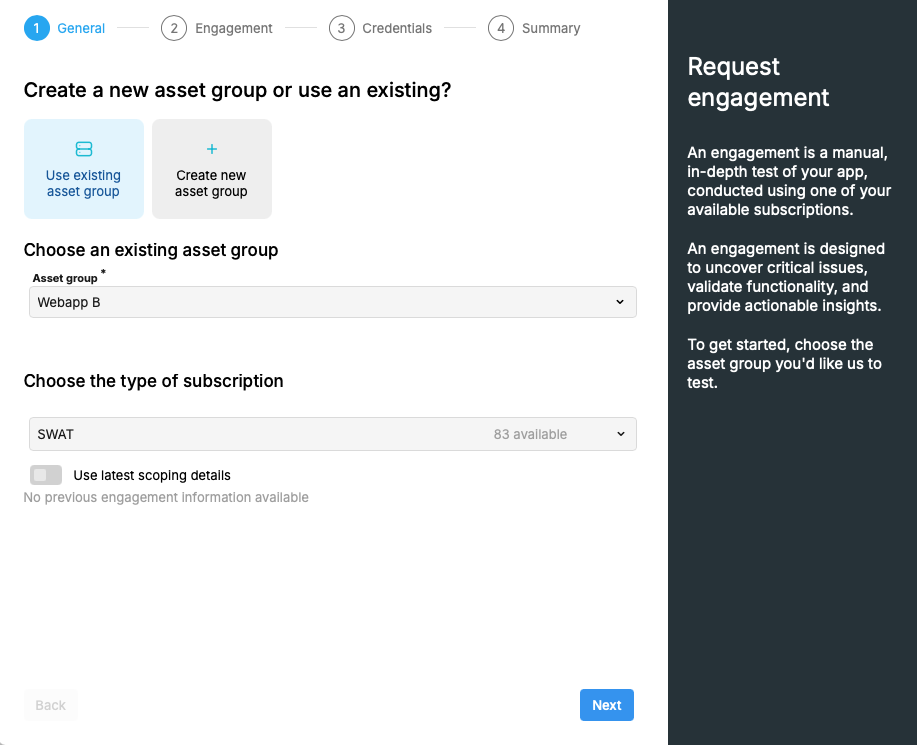Click the step 1 circle number icon
This screenshot has width=917, height=745.
tap(37, 28)
